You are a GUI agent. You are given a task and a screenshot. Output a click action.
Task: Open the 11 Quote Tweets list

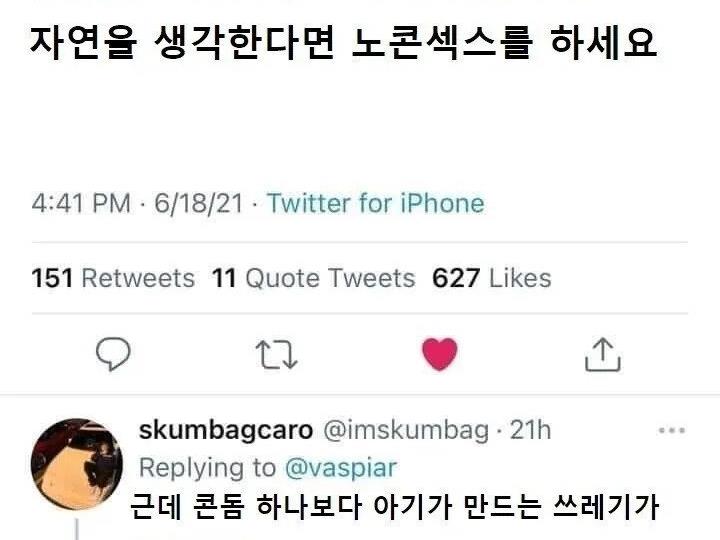click(313, 278)
